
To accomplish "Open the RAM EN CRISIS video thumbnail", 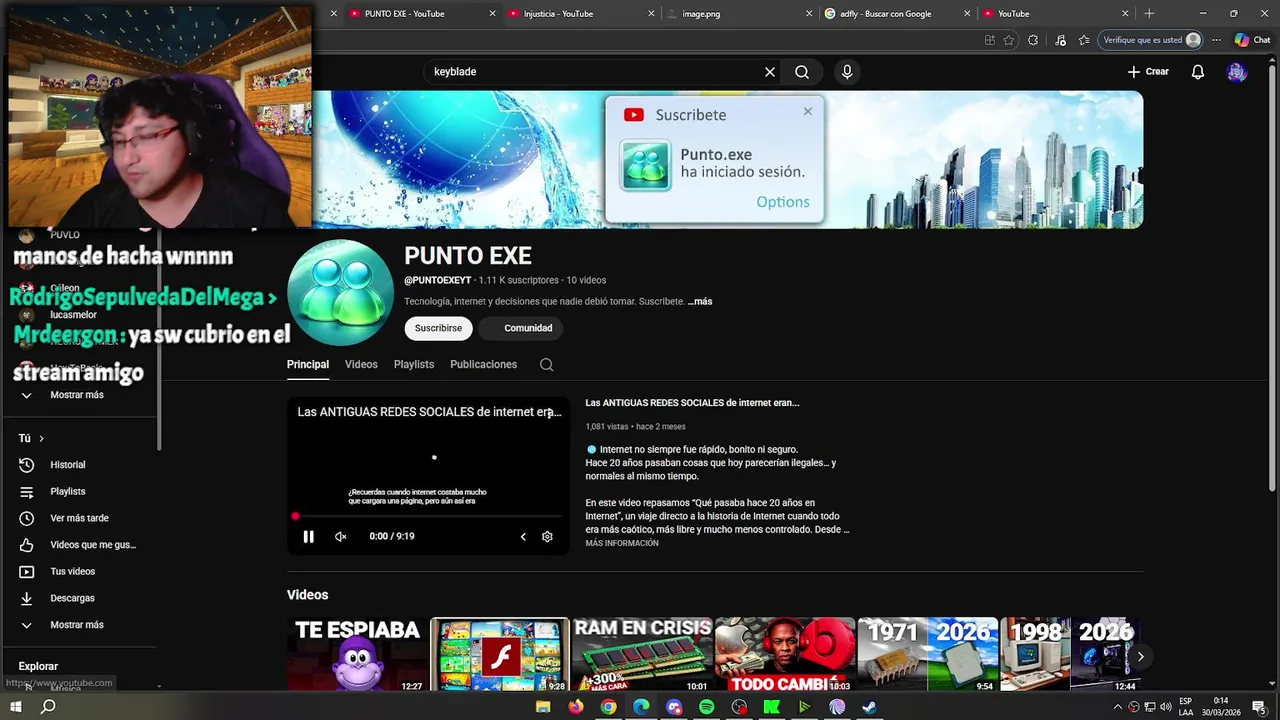I will tap(642, 655).
